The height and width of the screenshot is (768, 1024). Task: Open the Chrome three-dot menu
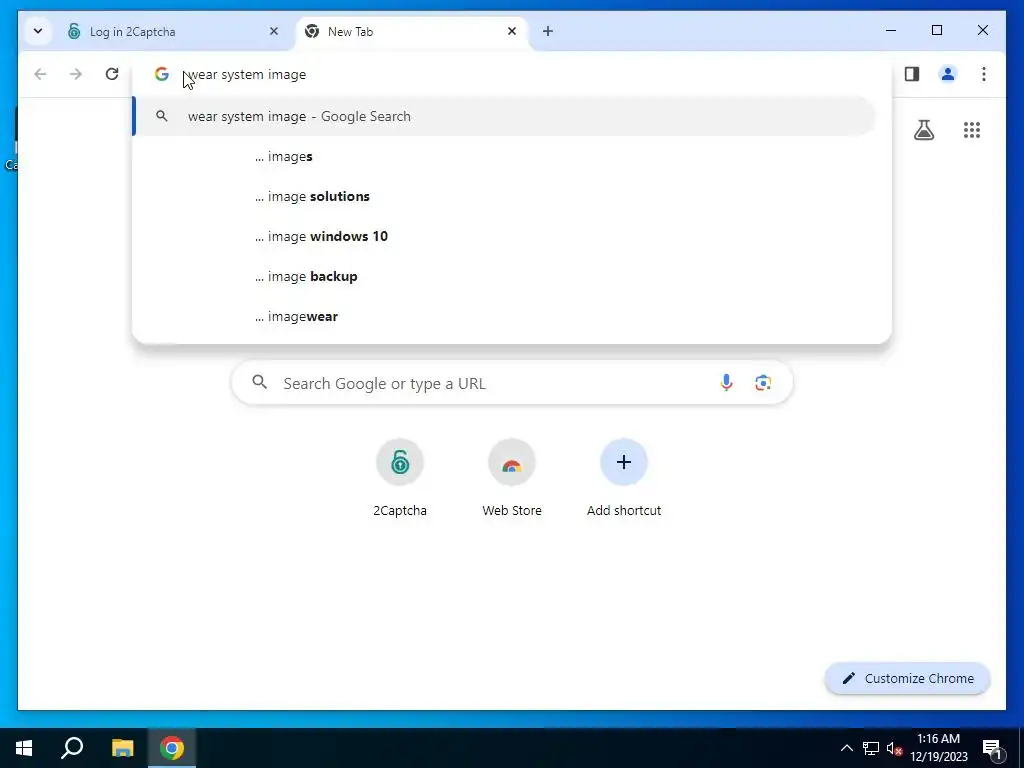984,74
